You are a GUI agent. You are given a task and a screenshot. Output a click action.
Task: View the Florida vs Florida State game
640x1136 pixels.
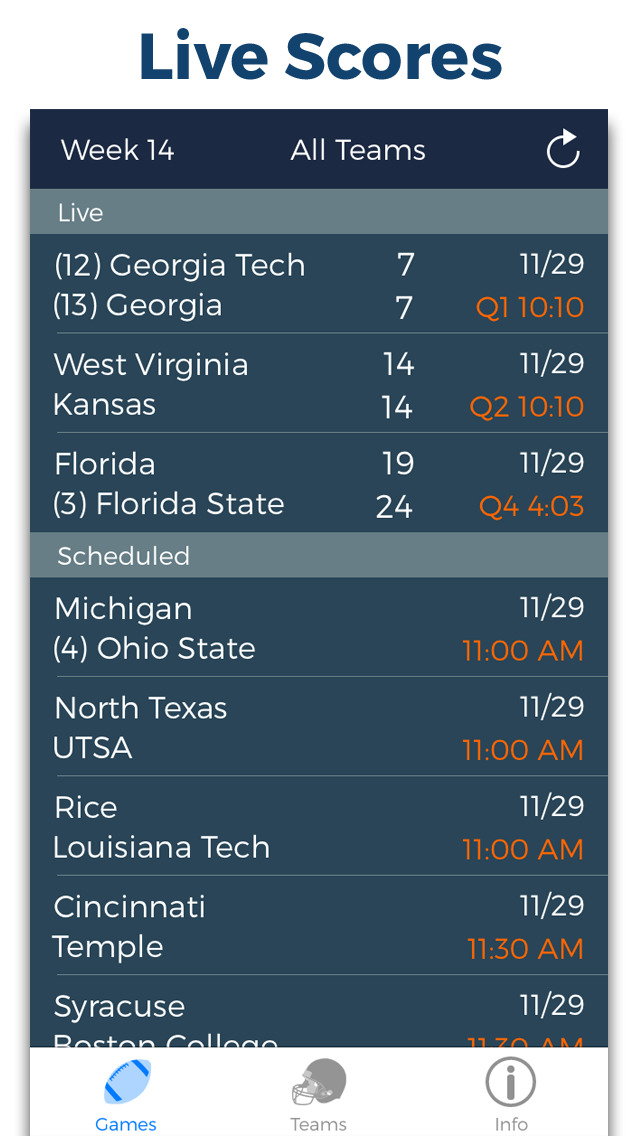tap(318, 483)
